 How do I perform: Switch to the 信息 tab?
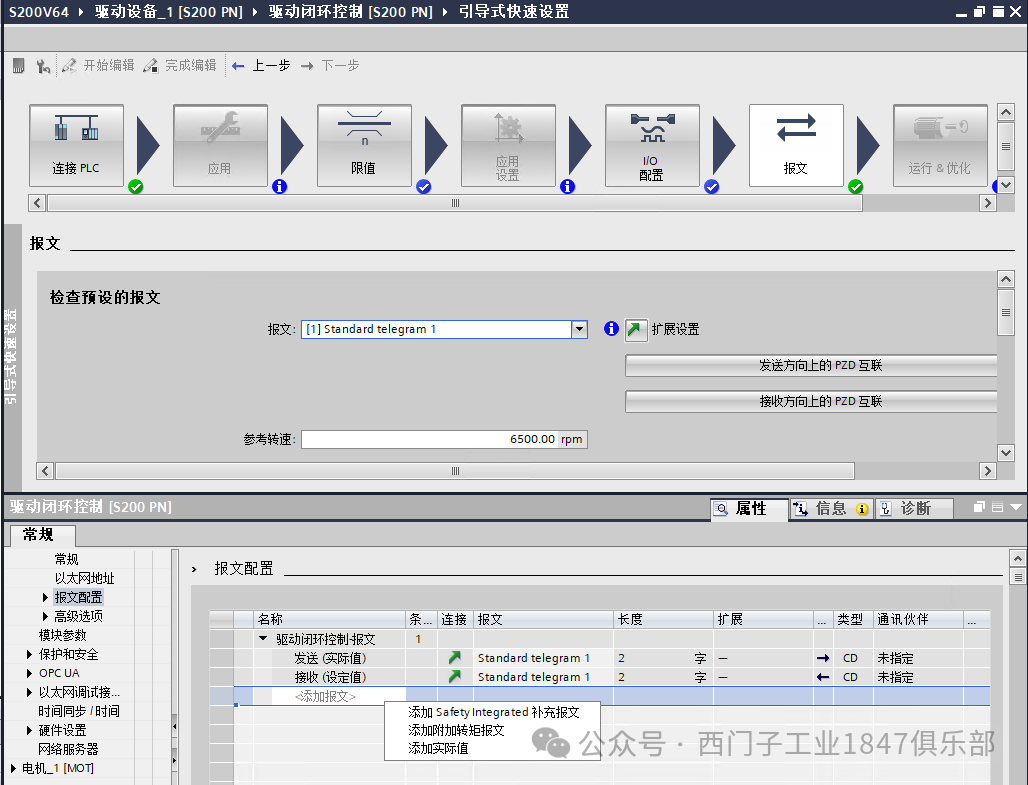click(x=831, y=508)
